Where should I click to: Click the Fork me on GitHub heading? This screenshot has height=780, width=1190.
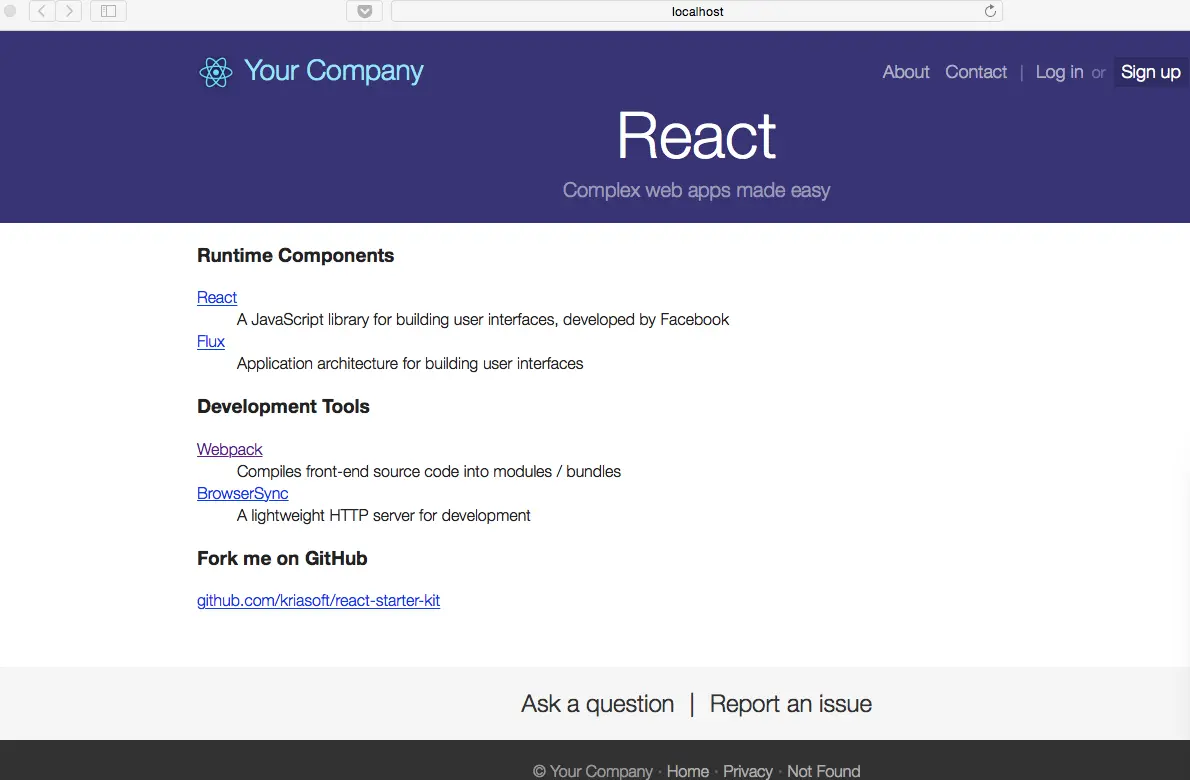282,558
